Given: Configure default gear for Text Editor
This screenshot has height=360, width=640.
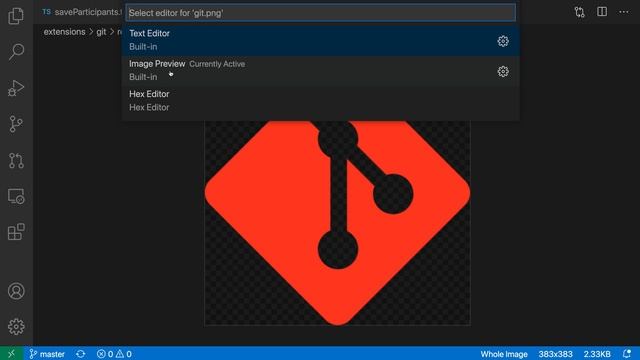Looking at the screenshot, I should tap(503, 41).
